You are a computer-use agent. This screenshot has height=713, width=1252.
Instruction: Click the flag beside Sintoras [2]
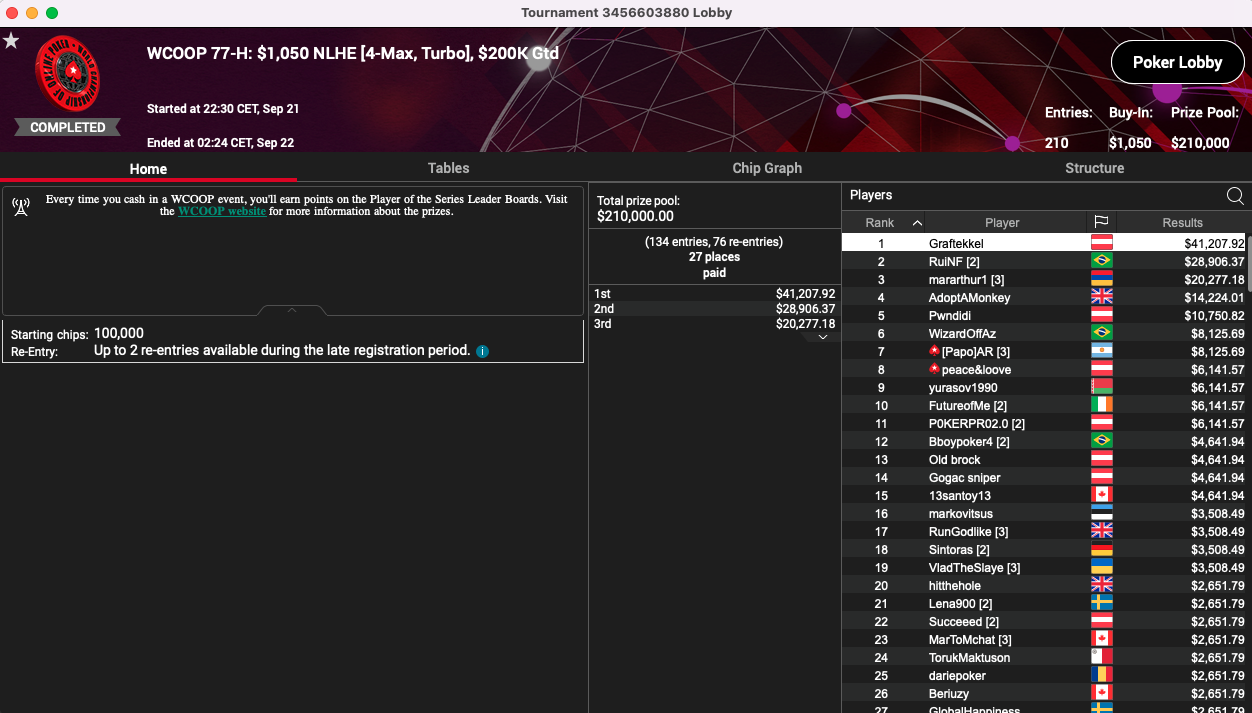(1101, 549)
